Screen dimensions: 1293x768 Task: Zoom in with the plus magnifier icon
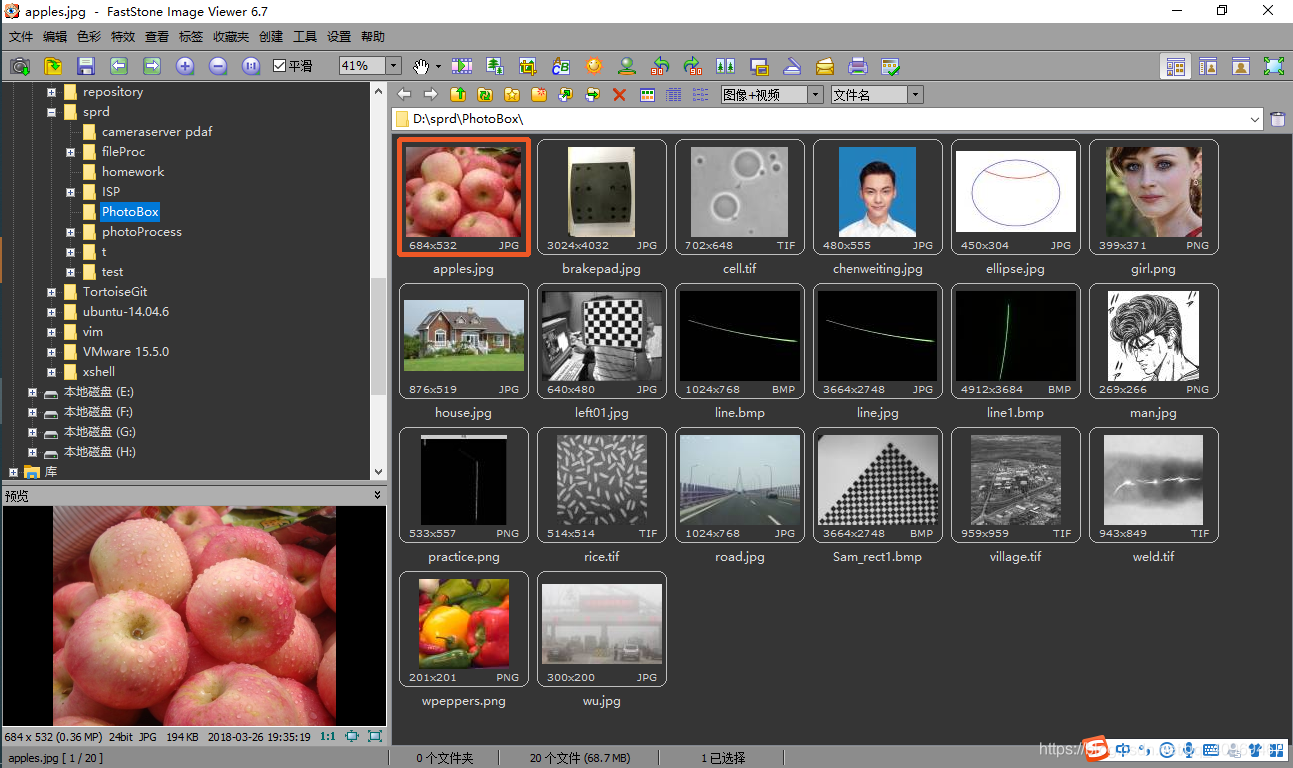coord(185,66)
